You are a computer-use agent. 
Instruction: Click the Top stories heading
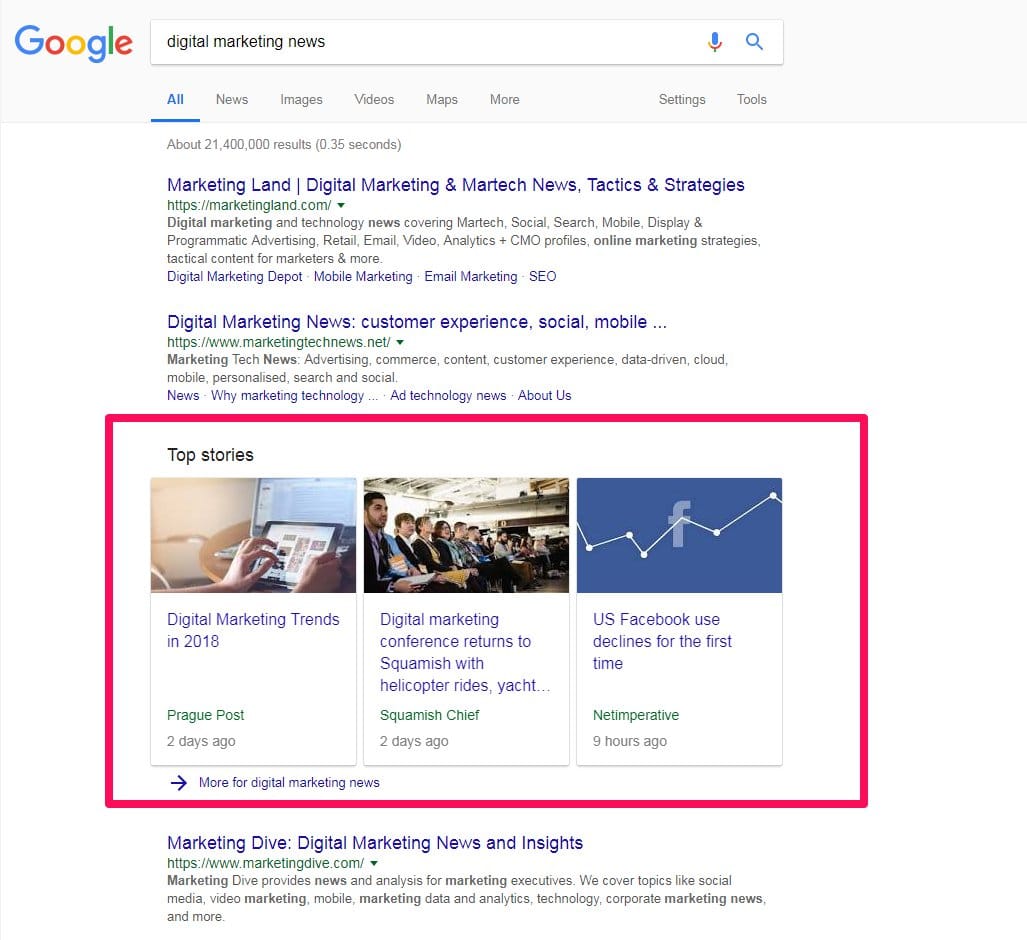tap(210, 455)
